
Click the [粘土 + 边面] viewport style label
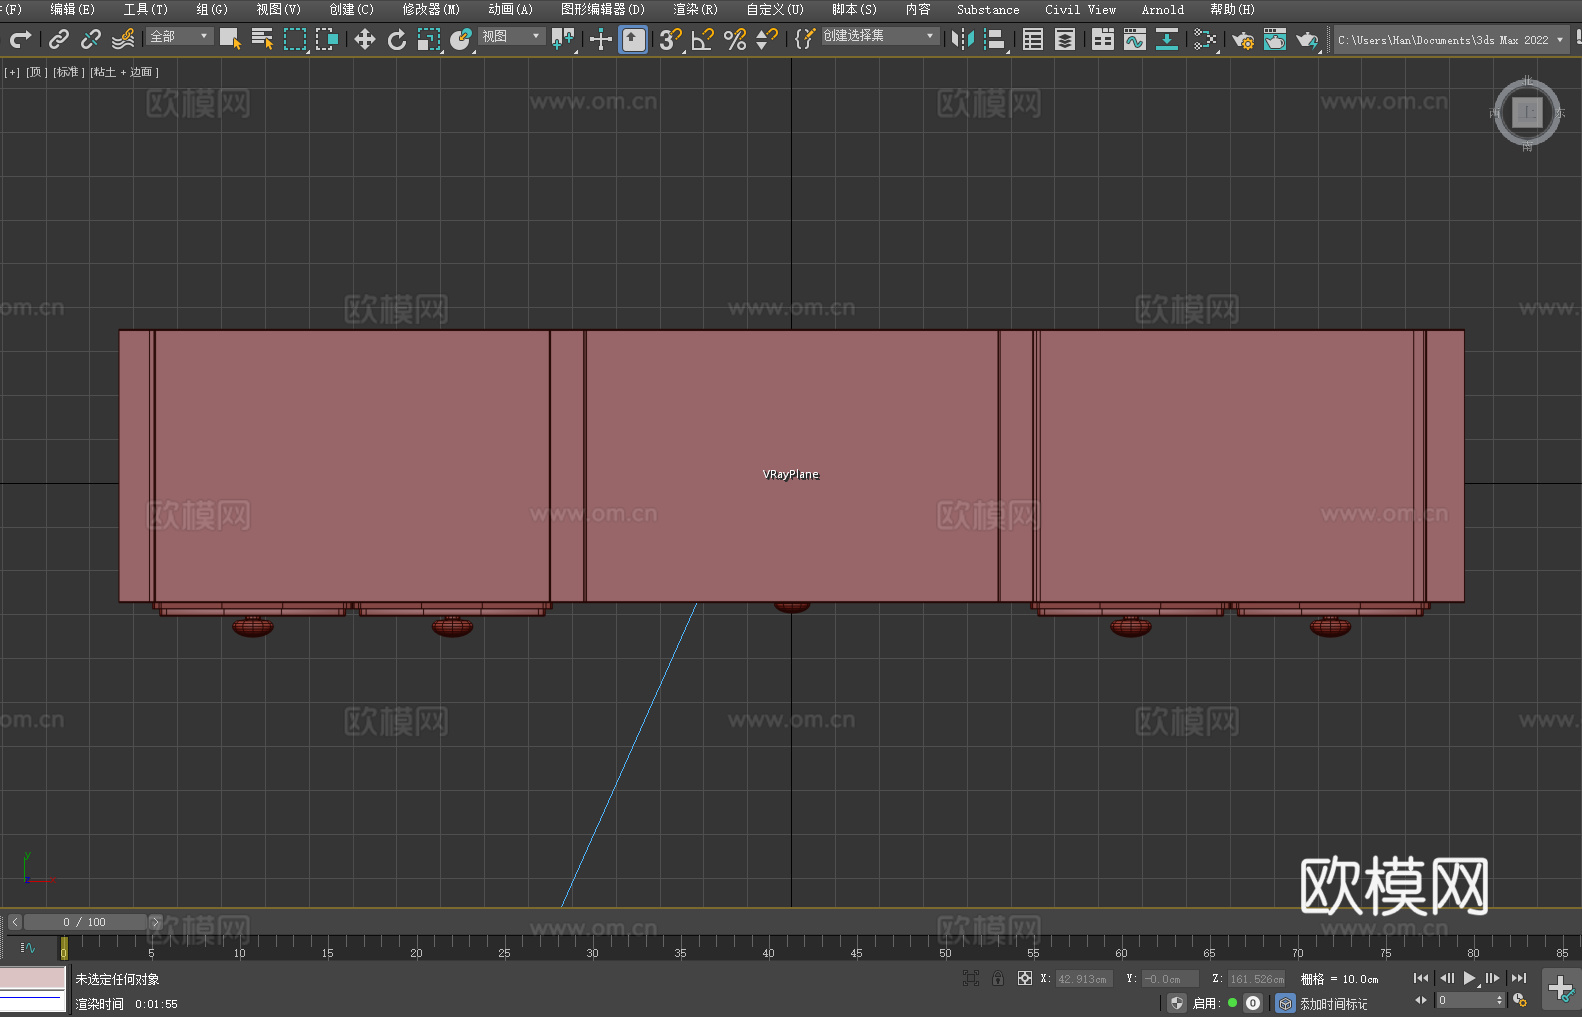tap(124, 72)
